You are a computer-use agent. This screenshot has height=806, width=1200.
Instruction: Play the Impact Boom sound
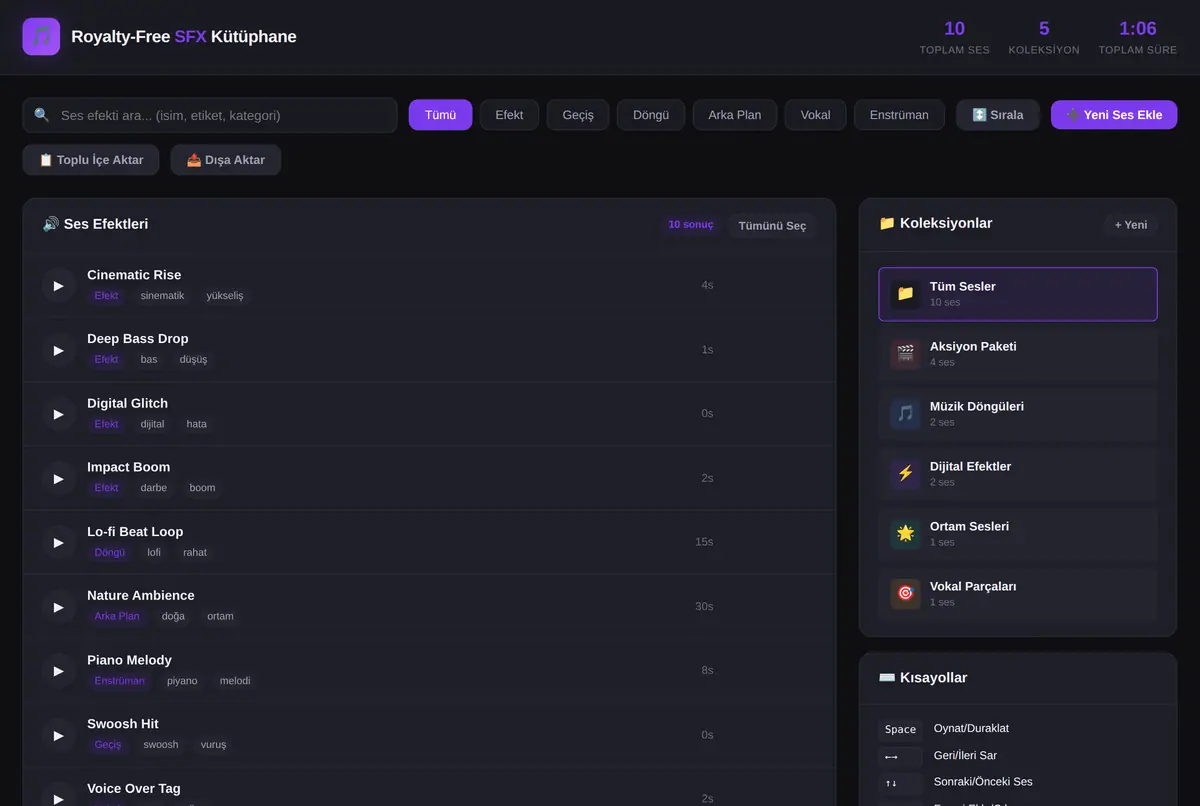pyautogui.click(x=59, y=478)
